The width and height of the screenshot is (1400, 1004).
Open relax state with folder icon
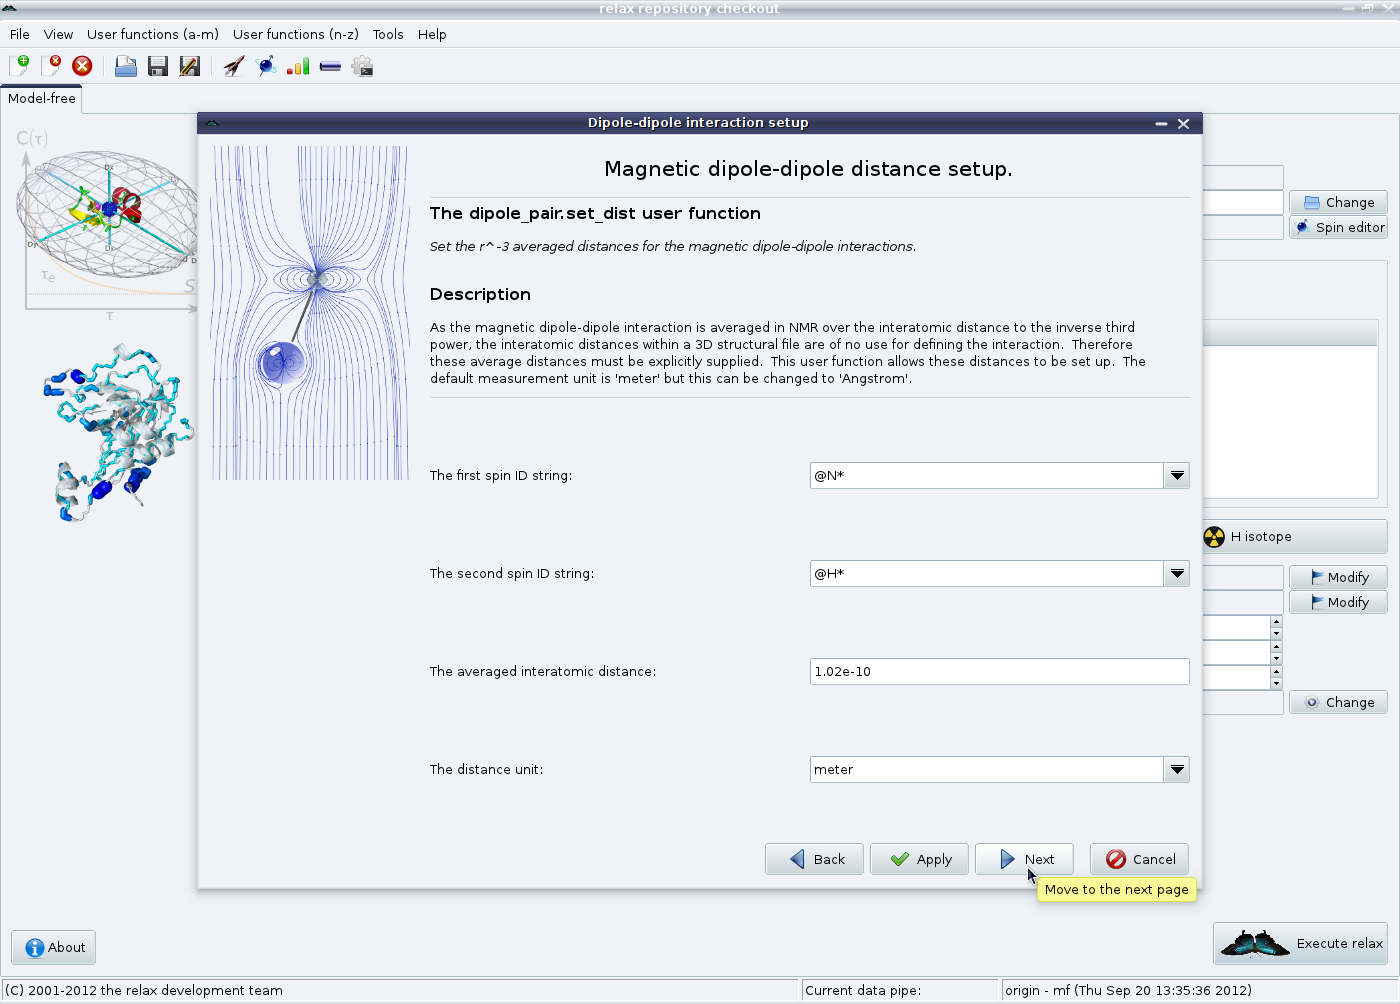(126, 67)
